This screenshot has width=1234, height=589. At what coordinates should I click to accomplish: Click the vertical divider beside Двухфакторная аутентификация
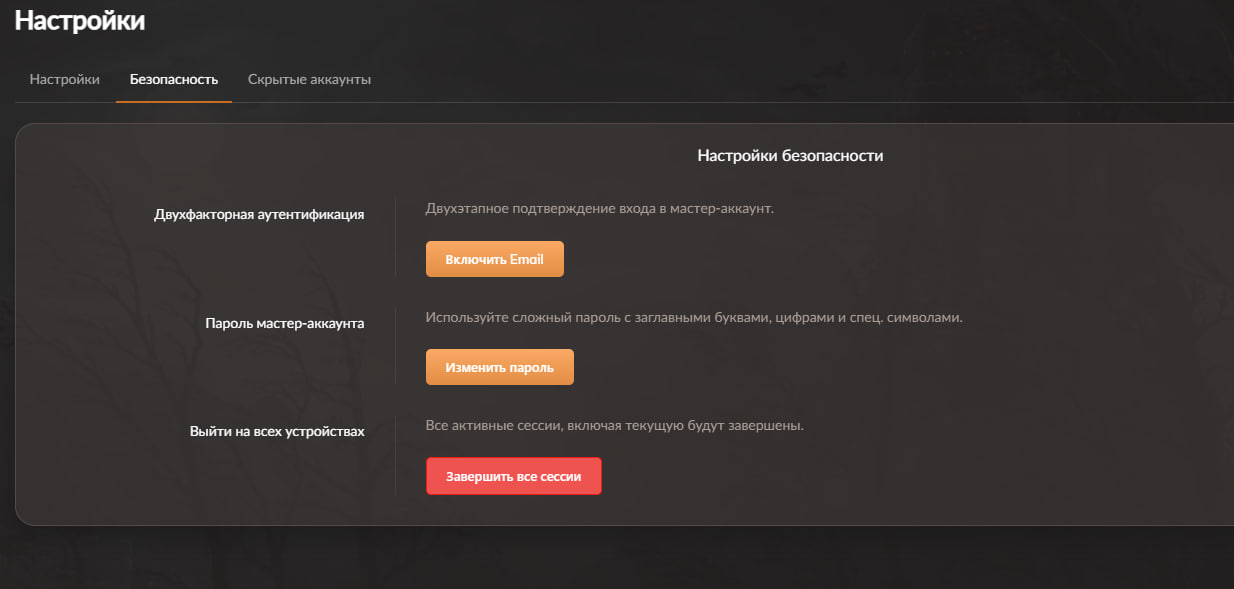[x=396, y=236]
